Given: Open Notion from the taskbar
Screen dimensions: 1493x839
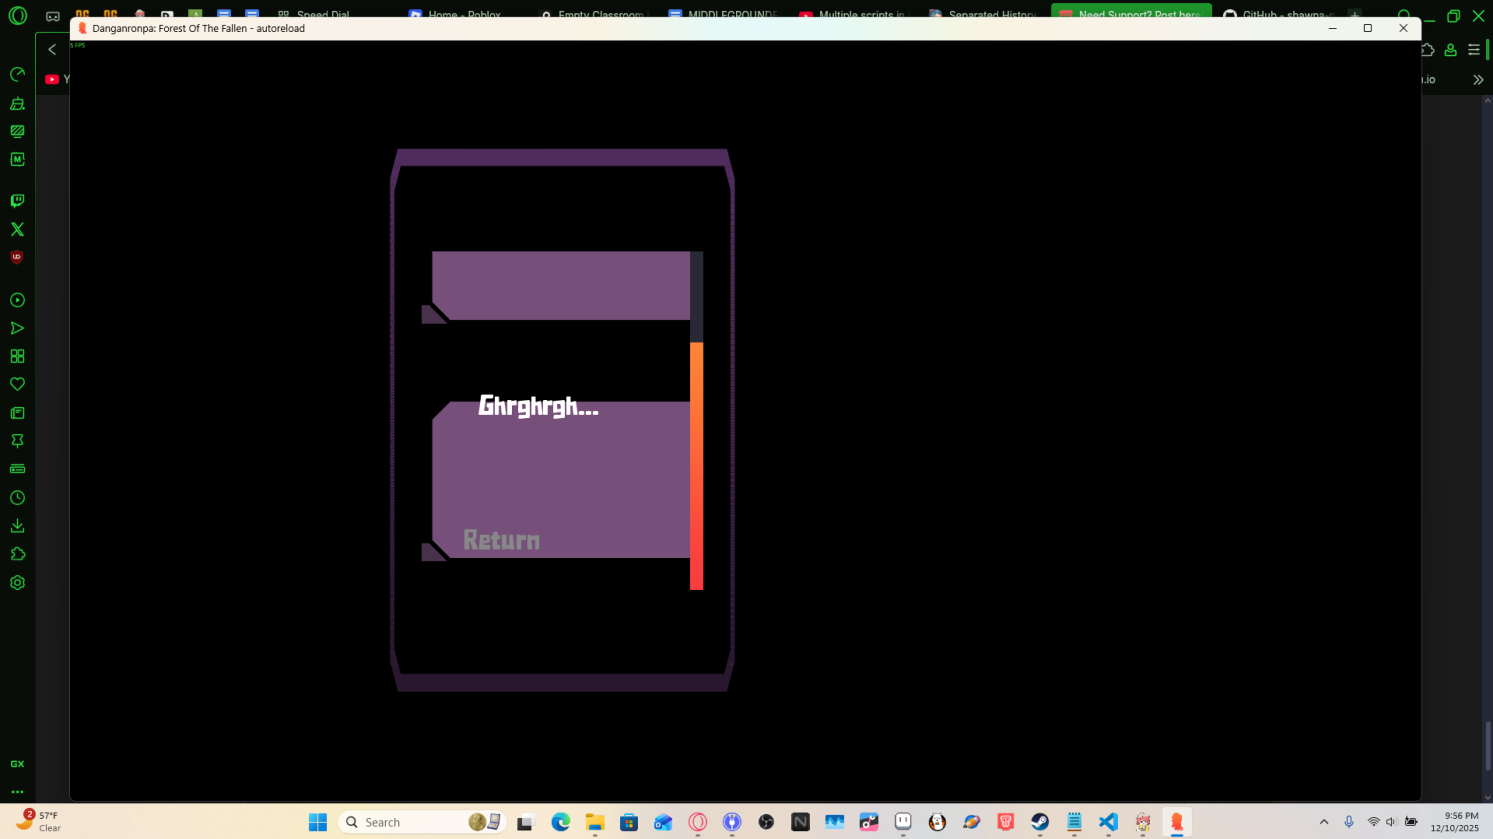Looking at the screenshot, I should pyautogui.click(x=800, y=822).
